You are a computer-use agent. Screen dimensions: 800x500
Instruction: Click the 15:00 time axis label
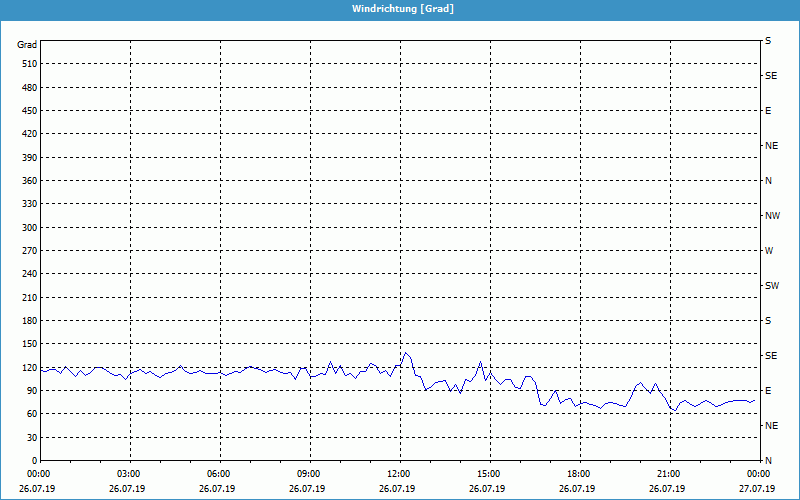(489, 474)
